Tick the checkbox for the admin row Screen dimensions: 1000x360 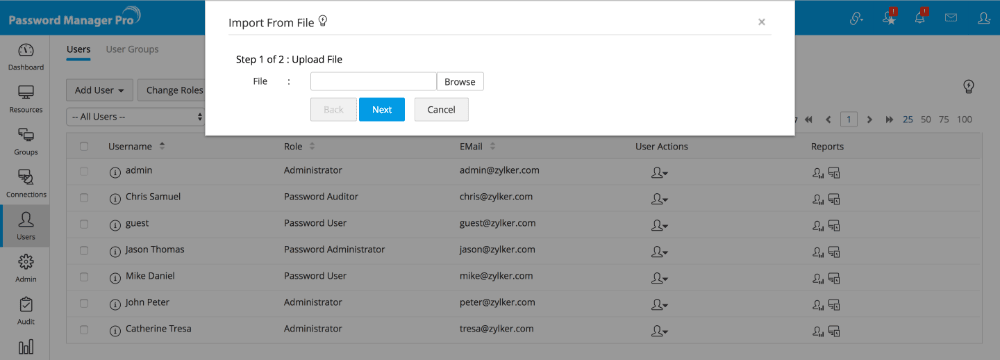tap(84, 171)
